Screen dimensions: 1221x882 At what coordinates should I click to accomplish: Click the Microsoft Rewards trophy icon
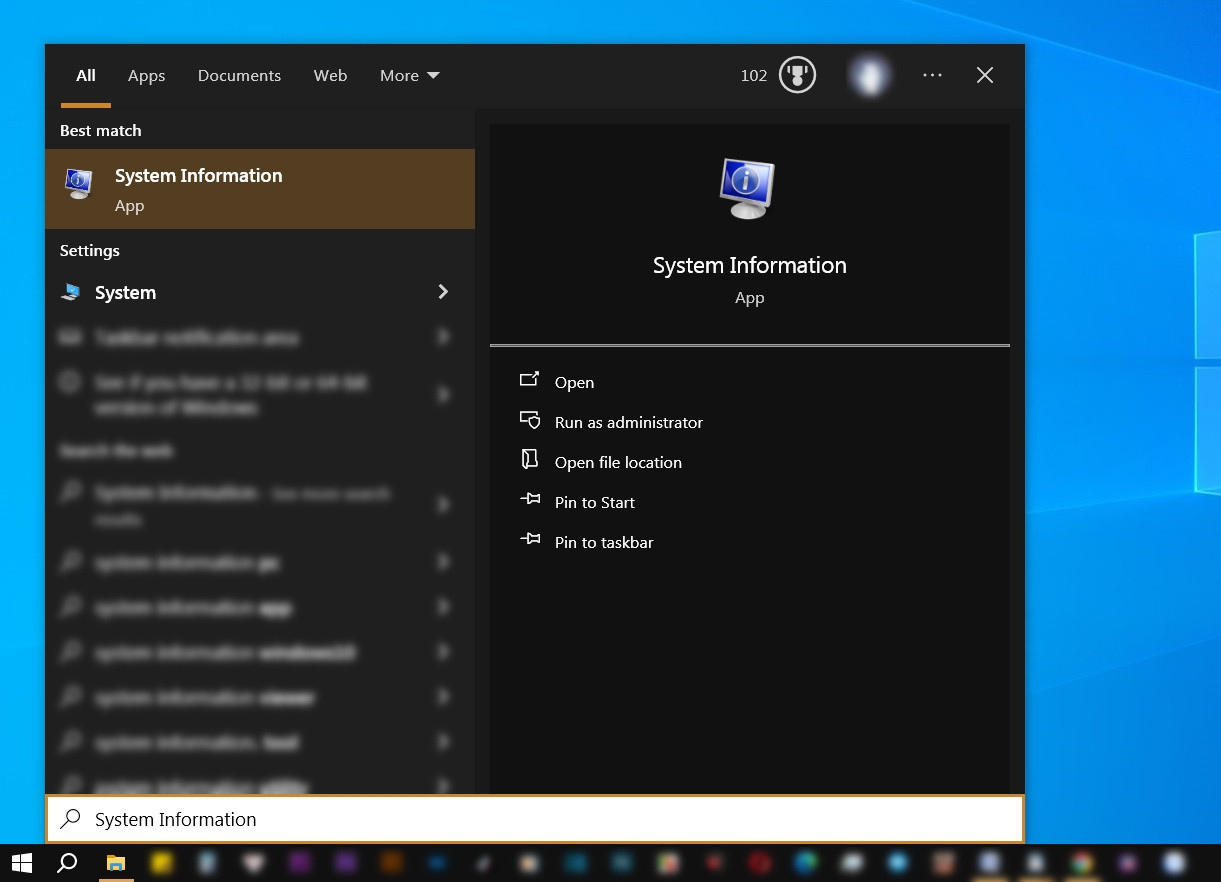pyautogui.click(x=797, y=75)
